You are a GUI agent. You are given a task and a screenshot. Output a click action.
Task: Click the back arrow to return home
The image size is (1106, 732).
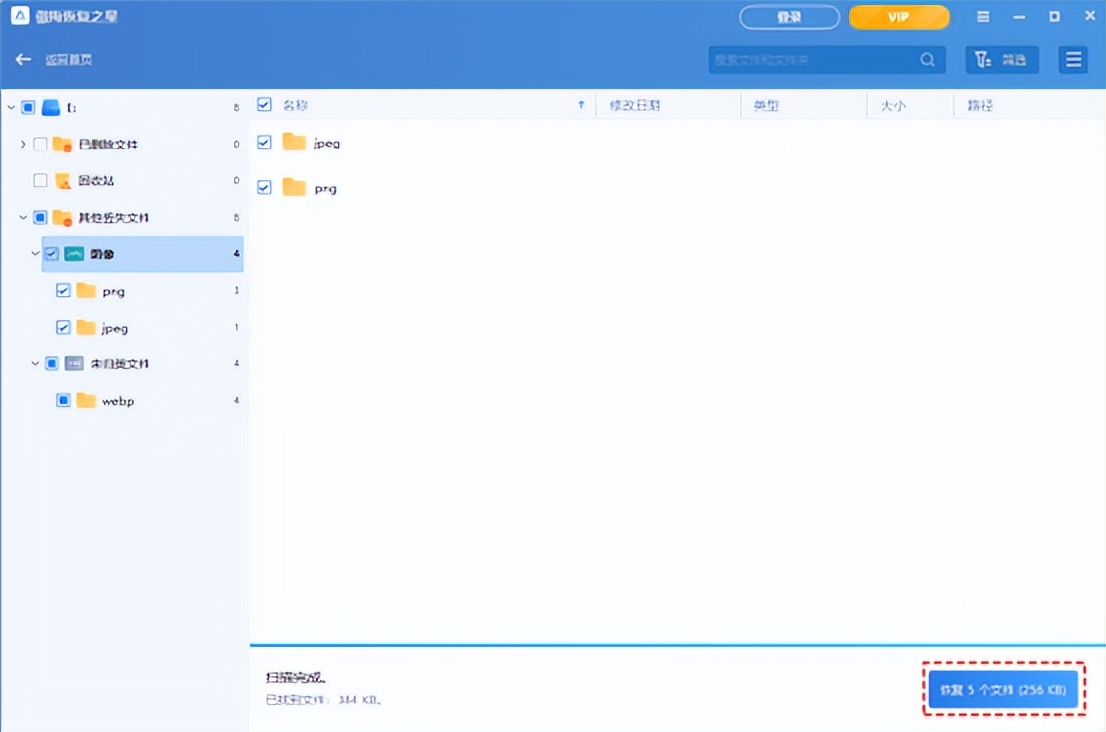pos(23,60)
